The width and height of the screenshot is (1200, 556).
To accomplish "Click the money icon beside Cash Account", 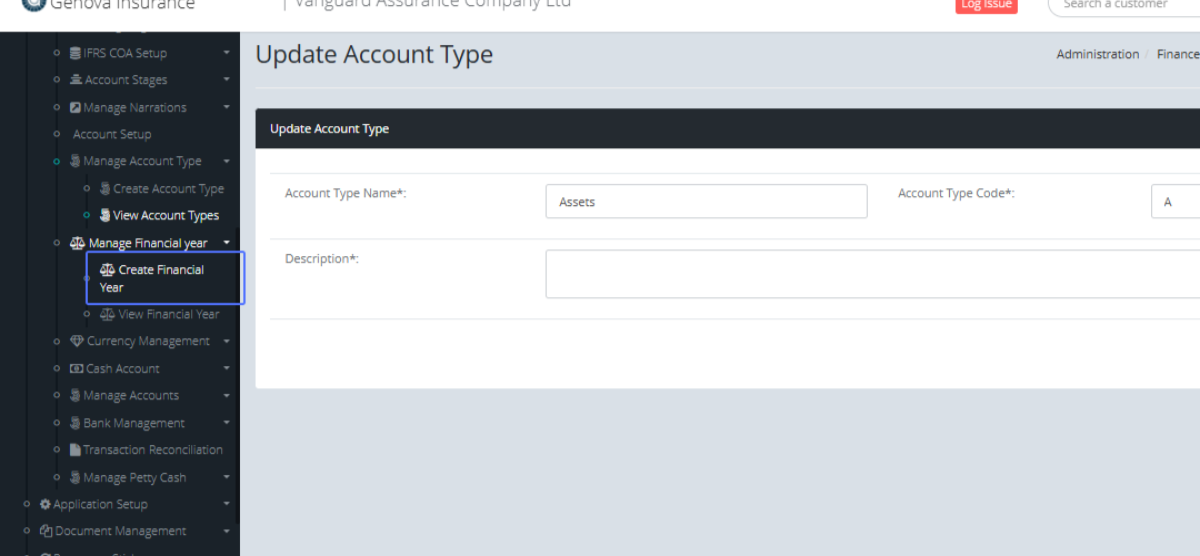I will click(76, 369).
